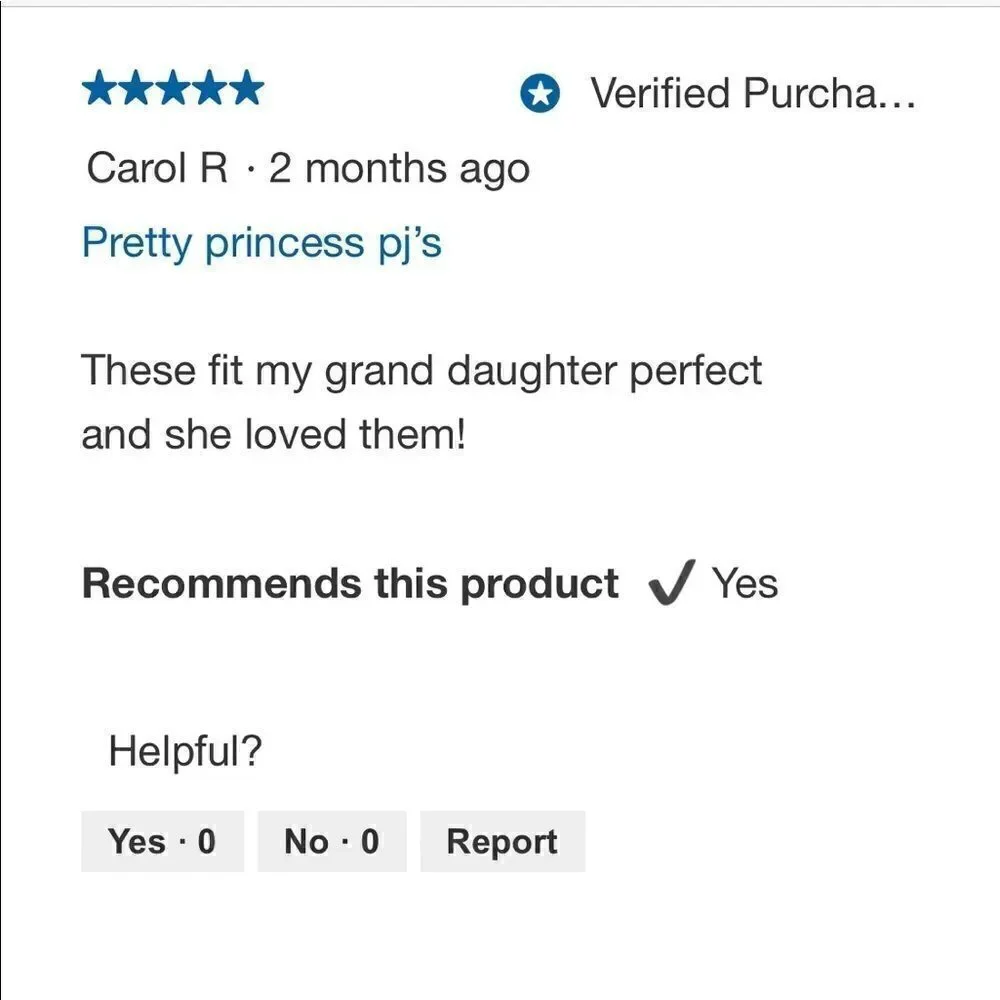
Task: Vote not helpful with "No · 0"
Action: pyautogui.click(x=332, y=841)
